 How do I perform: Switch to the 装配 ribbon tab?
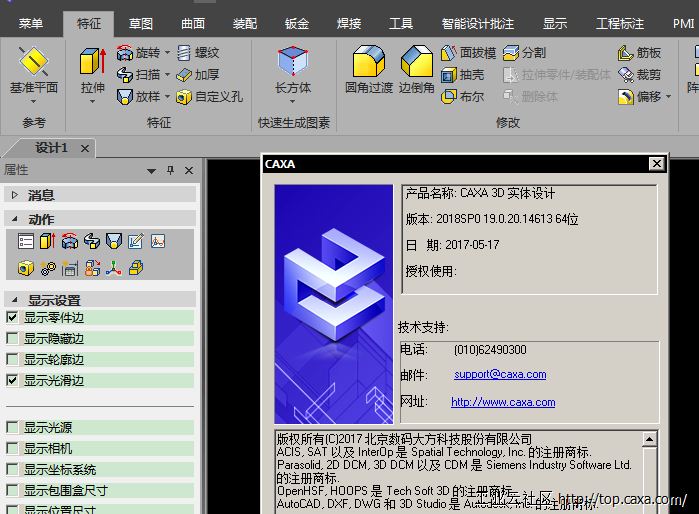(x=245, y=23)
